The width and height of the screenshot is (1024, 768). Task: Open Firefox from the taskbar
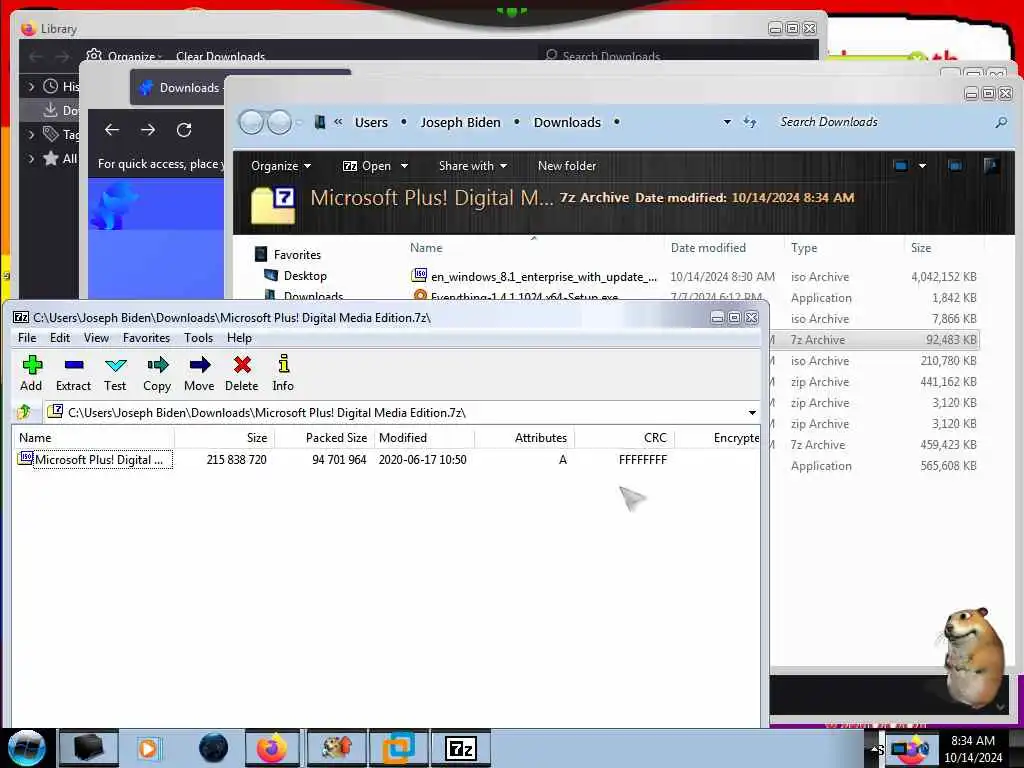tap(272, 748)
